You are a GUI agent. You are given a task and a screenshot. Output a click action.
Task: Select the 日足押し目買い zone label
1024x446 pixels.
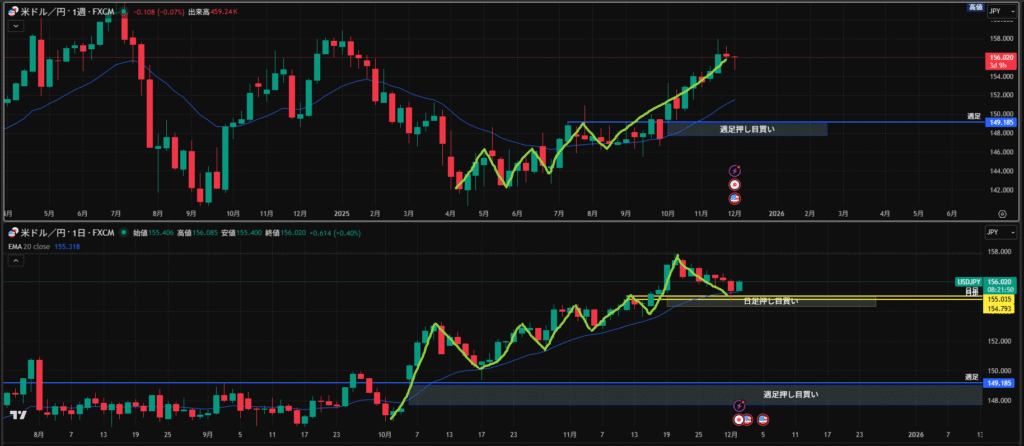pyautogui.click(x=770, y=300)
